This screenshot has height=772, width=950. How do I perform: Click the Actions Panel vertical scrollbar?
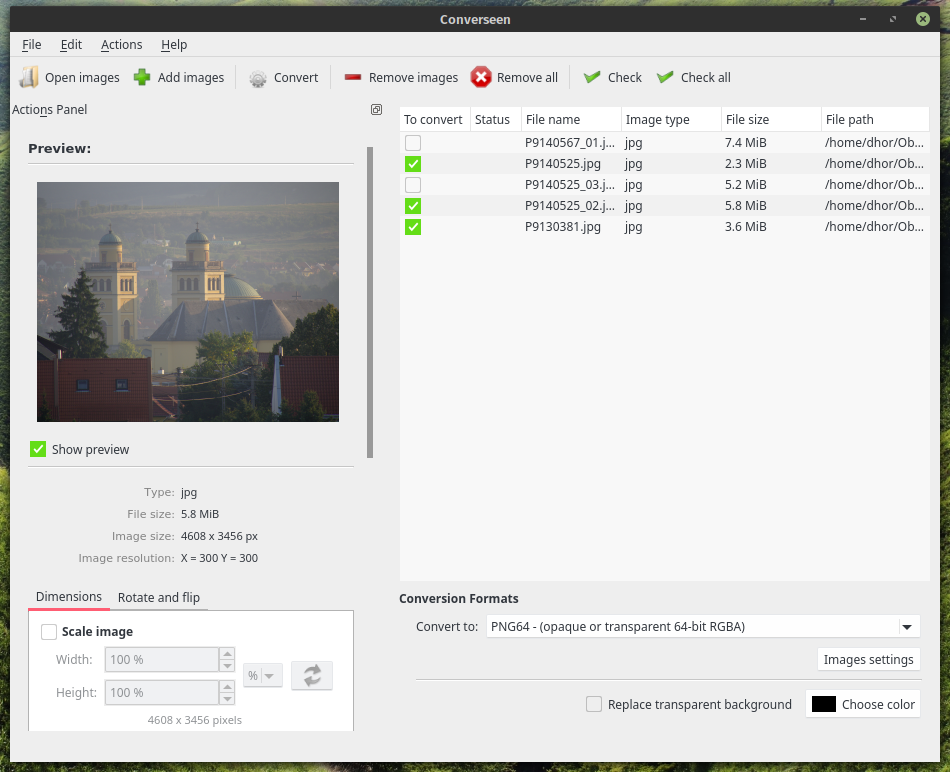coord(370,302)
